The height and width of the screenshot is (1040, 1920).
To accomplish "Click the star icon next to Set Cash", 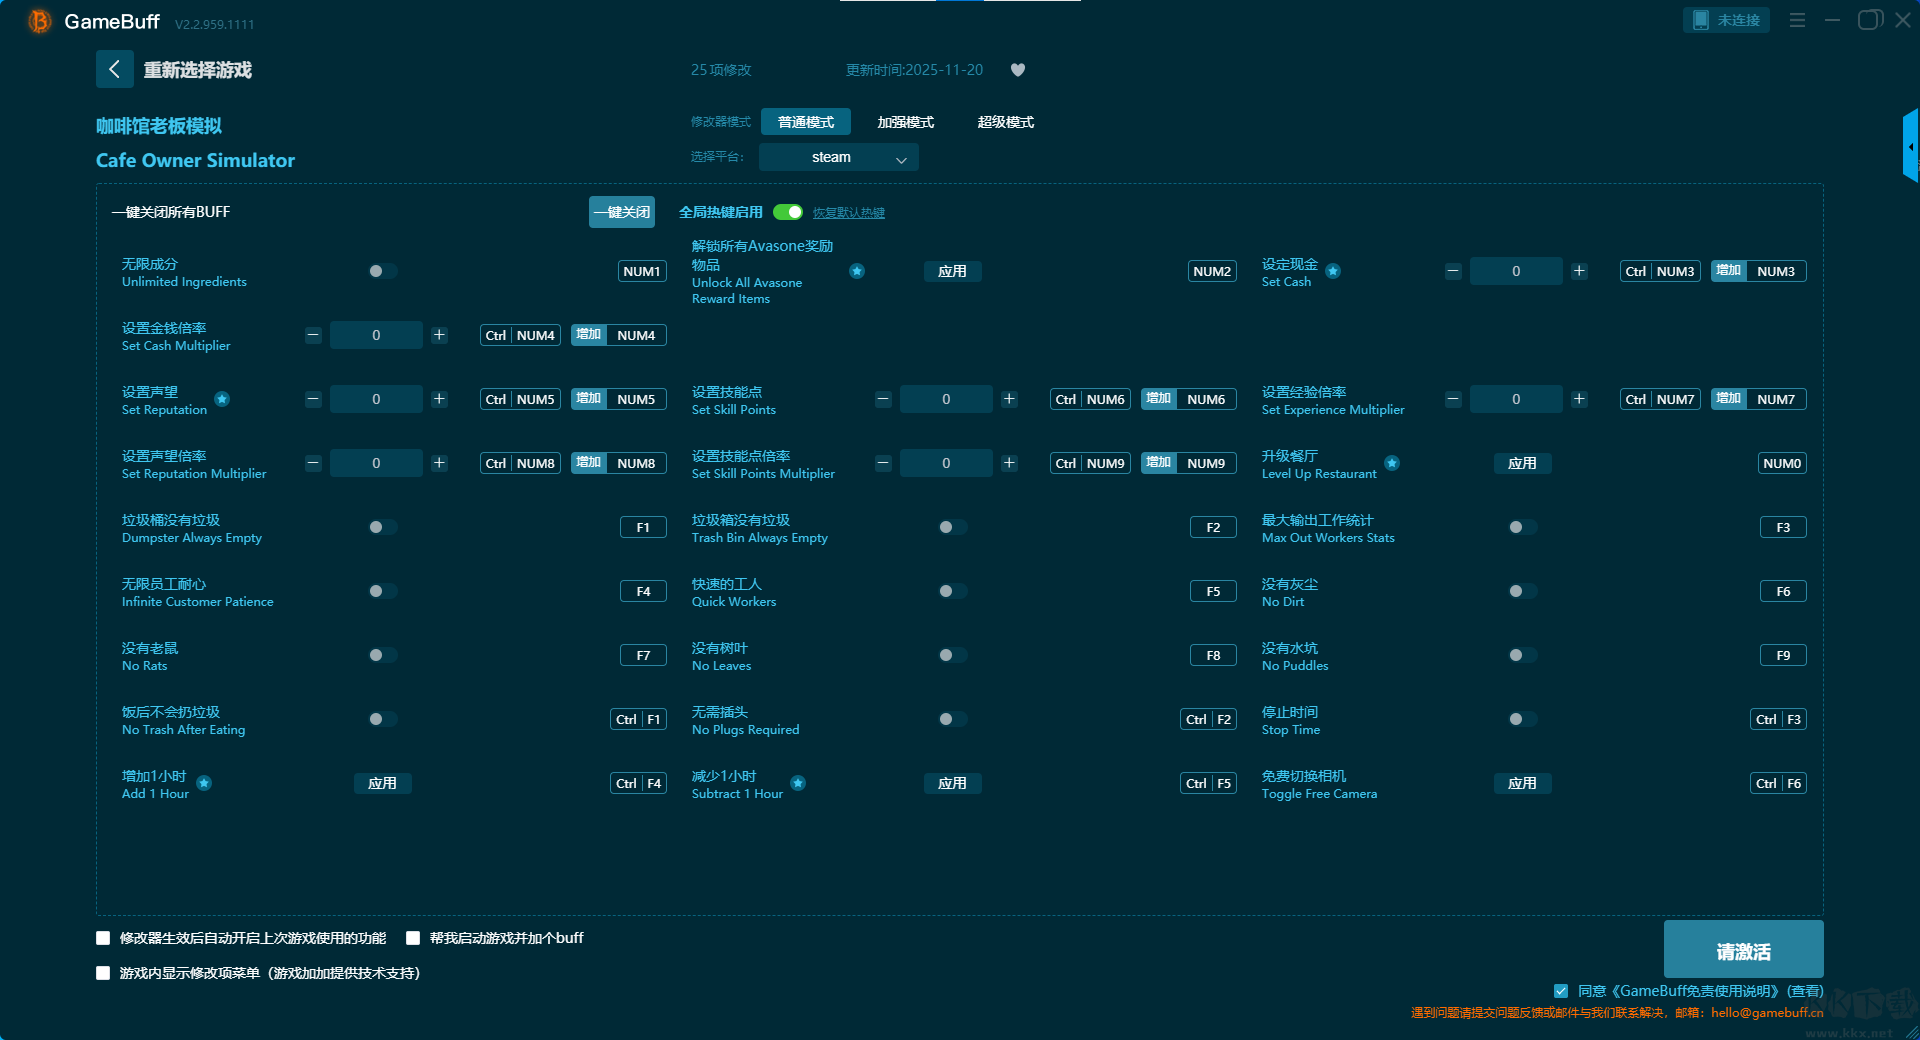I will click(1333, 271).
